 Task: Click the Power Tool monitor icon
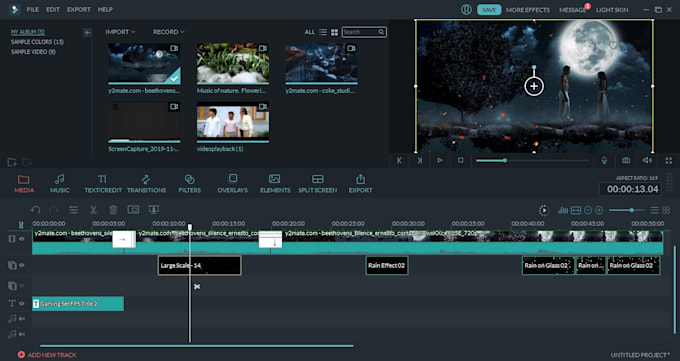(x=154, y=210)
